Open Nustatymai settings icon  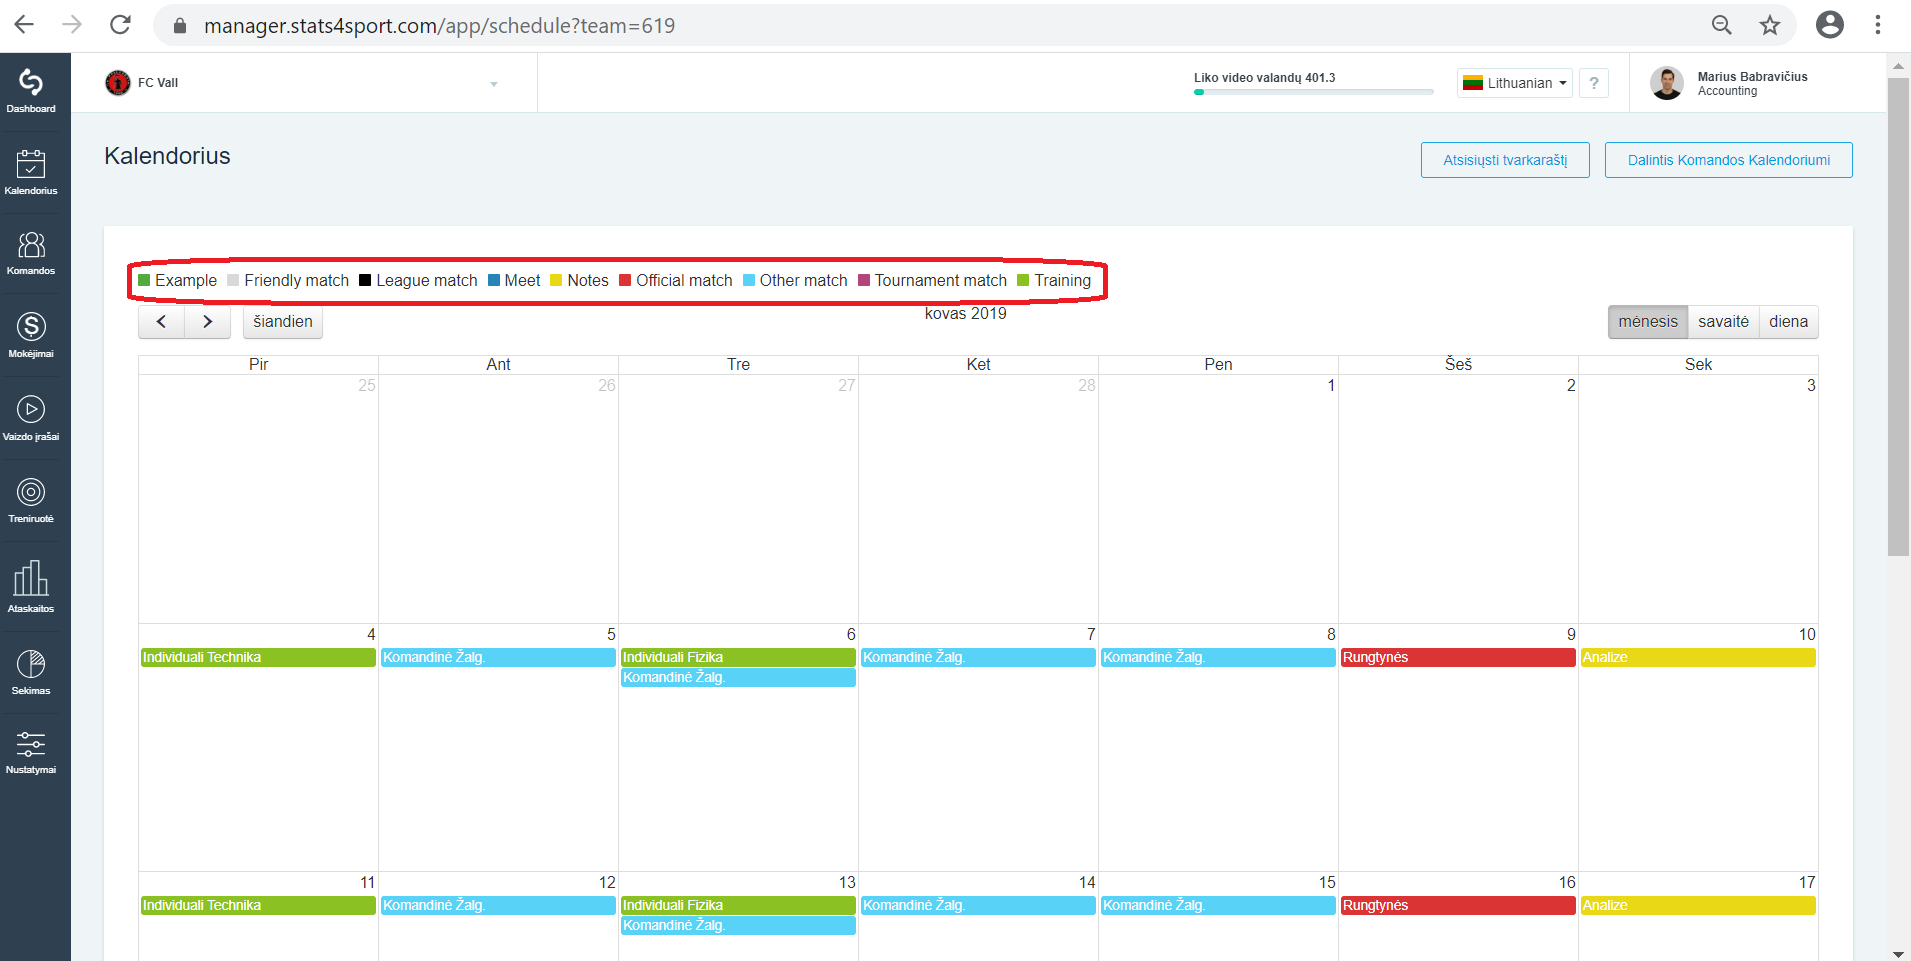point(31,752)
